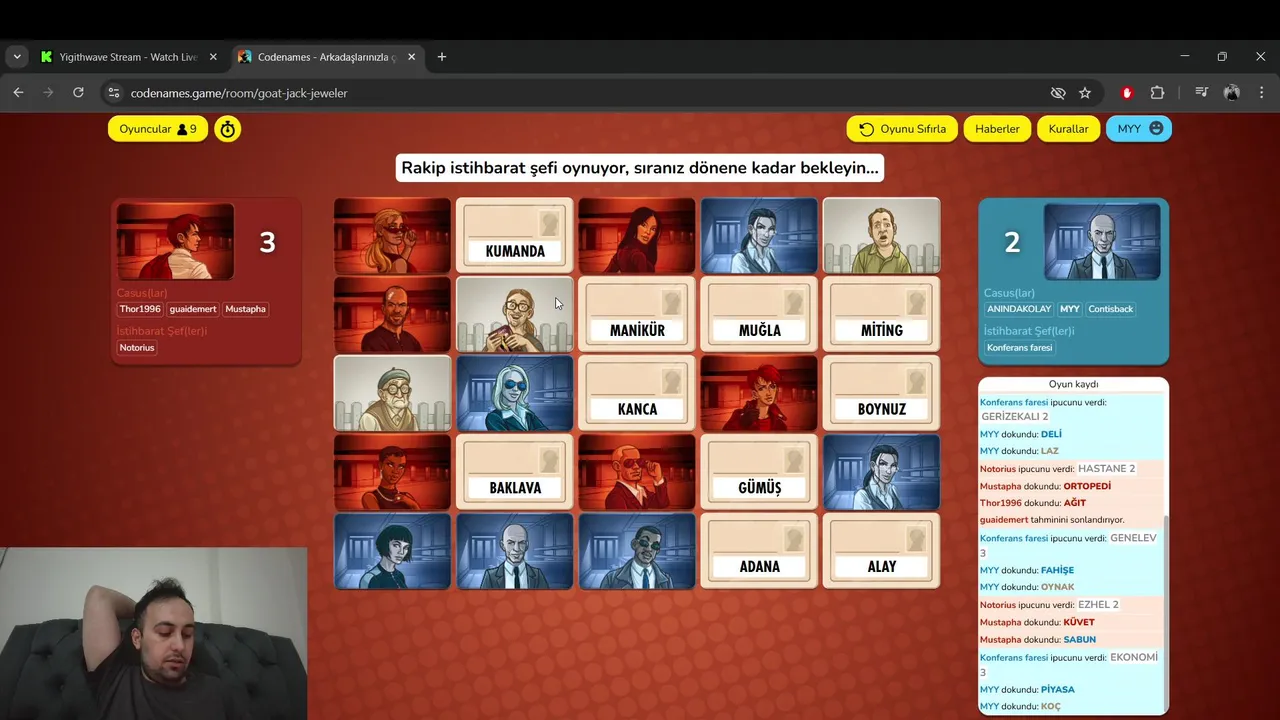Screen dimensions: 1280x720
Task: Click red operative tag Mustapha
Action: pos(245,309)
